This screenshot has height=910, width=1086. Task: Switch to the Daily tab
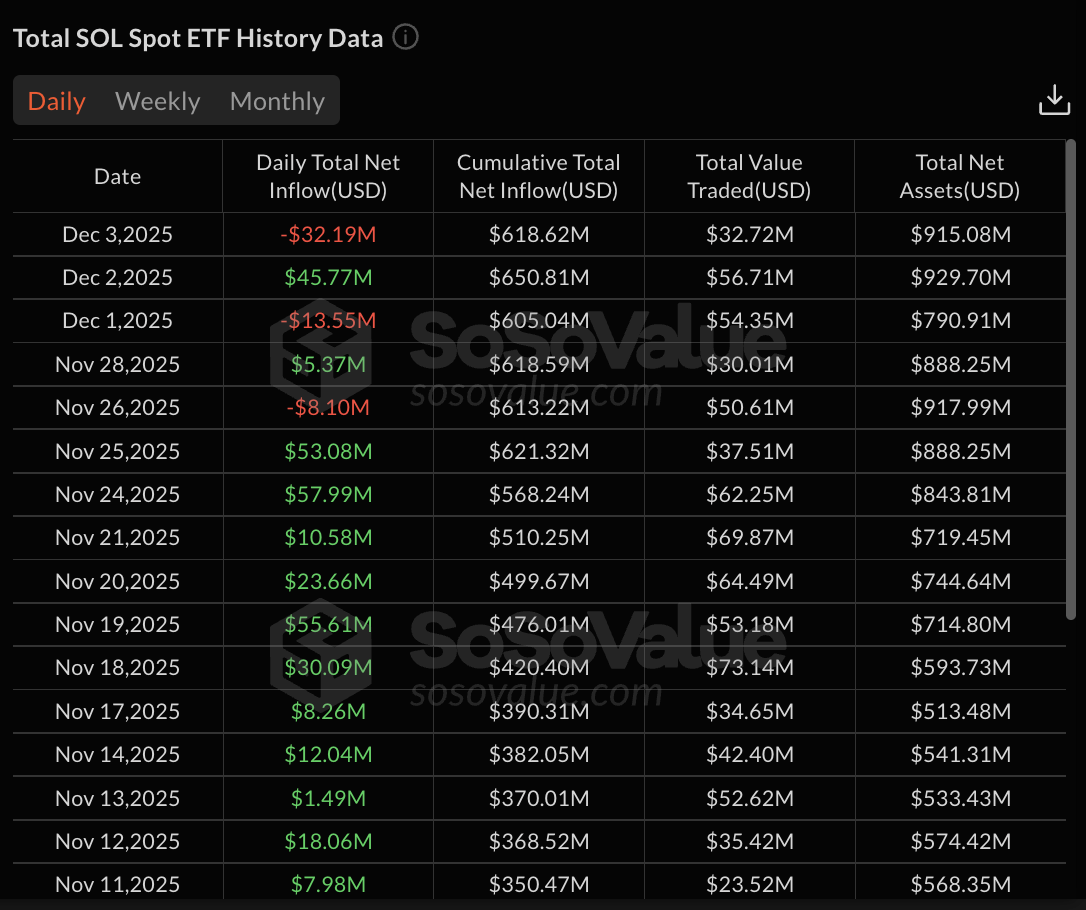click(57, 101)
